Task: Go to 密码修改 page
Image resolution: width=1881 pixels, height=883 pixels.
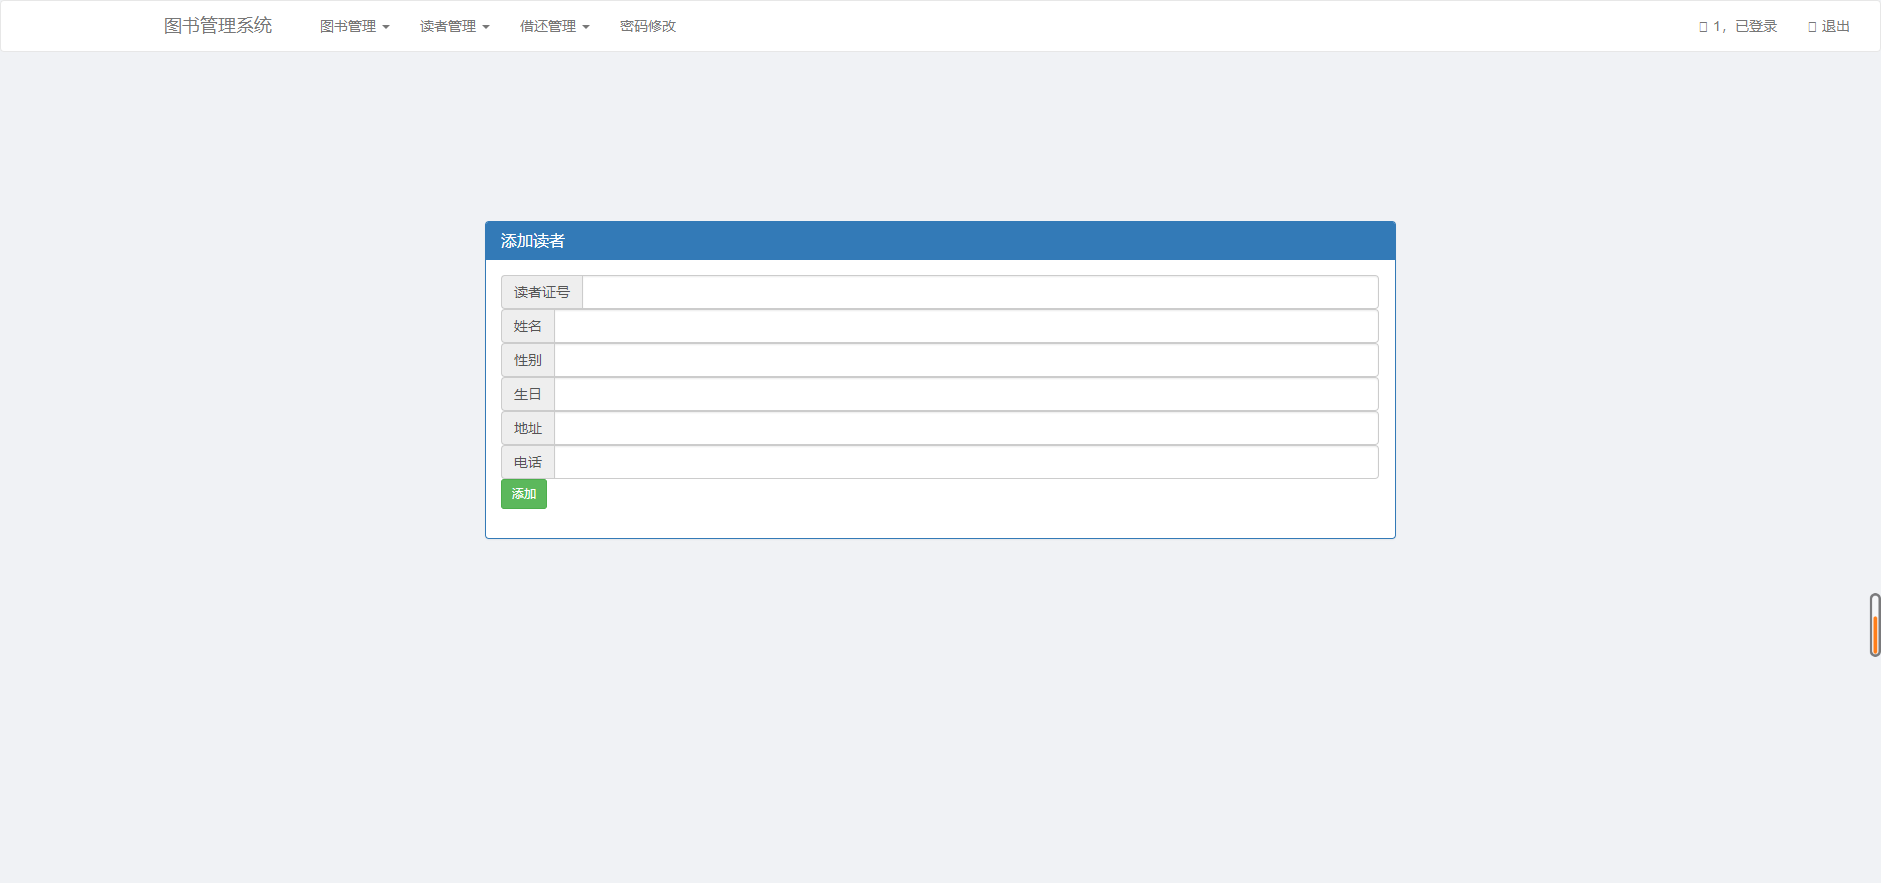Action: [648, 26]
